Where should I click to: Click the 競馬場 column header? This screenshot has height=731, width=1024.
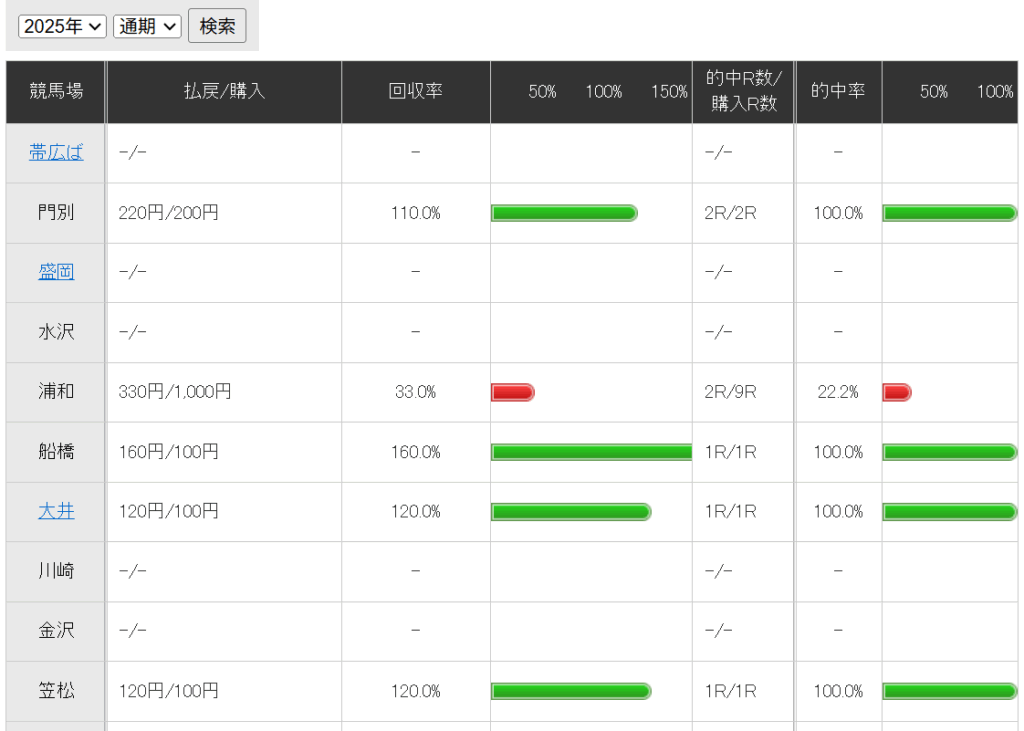[x=56, y=92]
